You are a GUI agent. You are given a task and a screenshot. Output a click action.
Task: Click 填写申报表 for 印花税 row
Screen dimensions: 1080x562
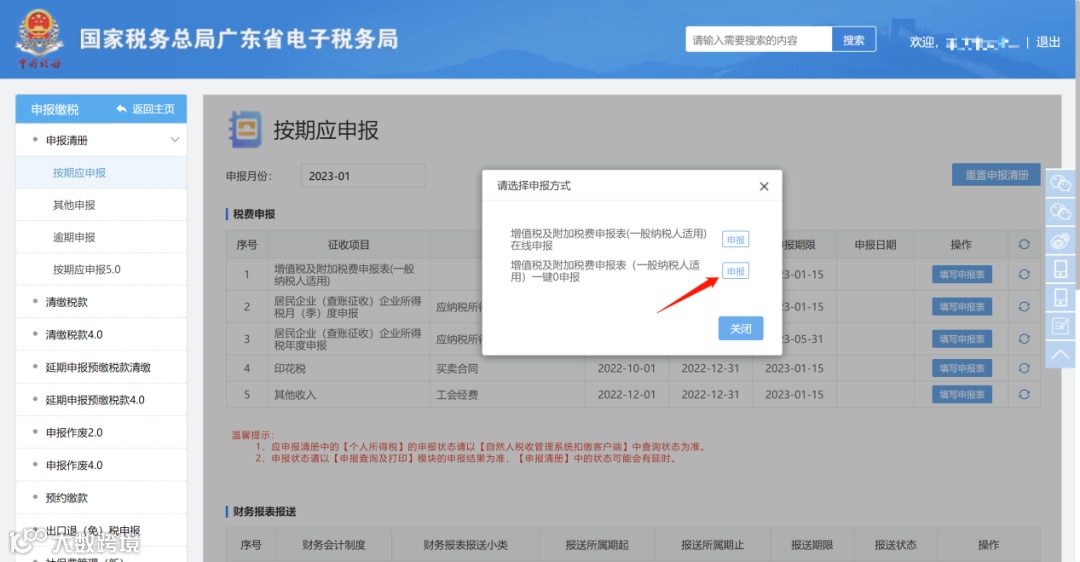962,368
